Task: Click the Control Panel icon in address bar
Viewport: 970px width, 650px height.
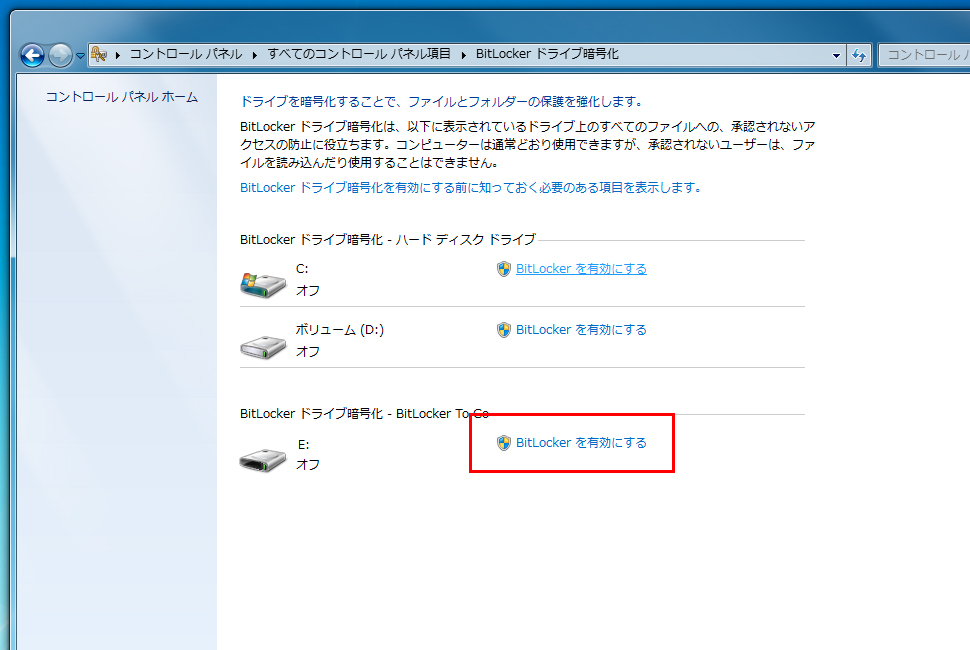Action: tap(99, 54)
